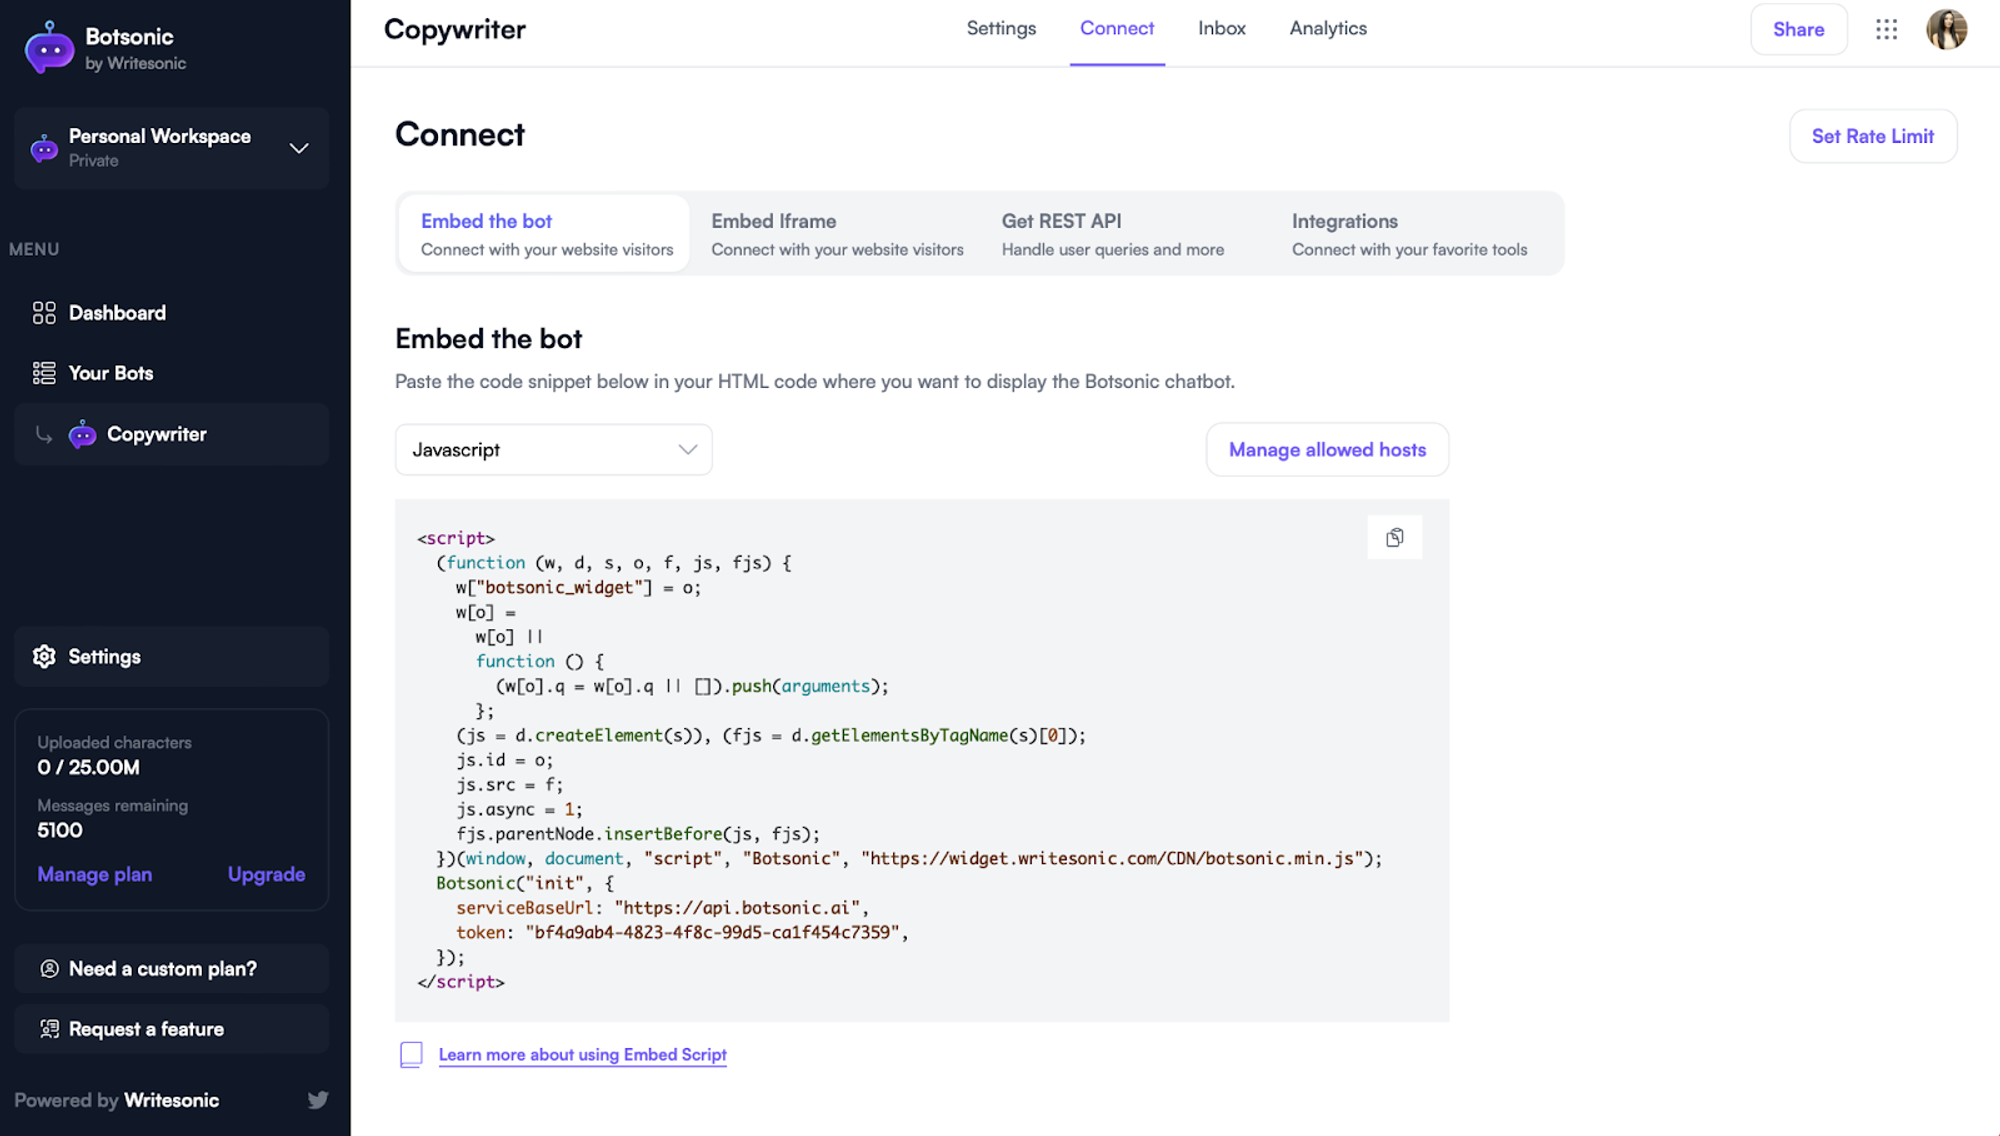Click Upgrade in the usage panel
This screenshot has width=2000, height=1136.
[266, 874]
